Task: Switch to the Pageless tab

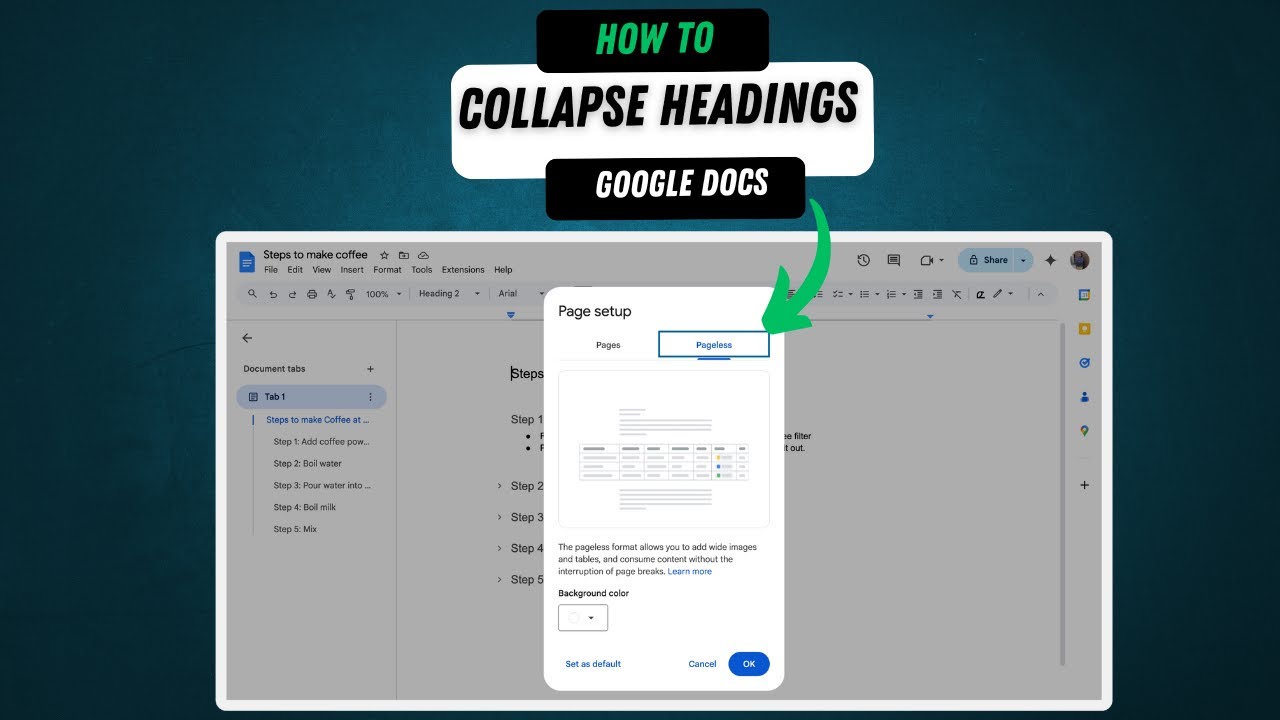Action: 714,345
